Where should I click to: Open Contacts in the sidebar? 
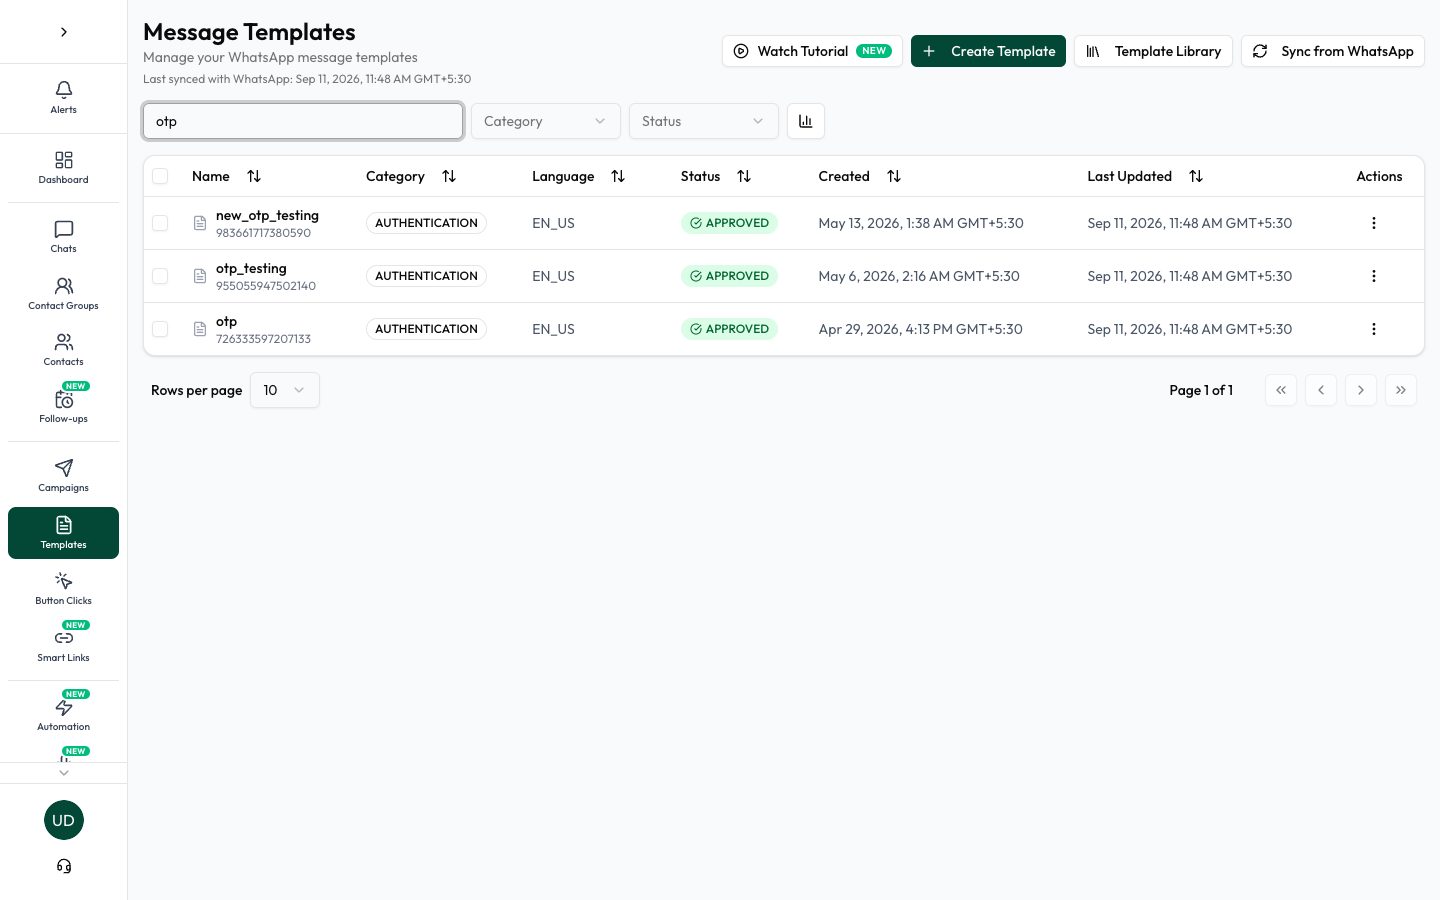coord(63,350)
